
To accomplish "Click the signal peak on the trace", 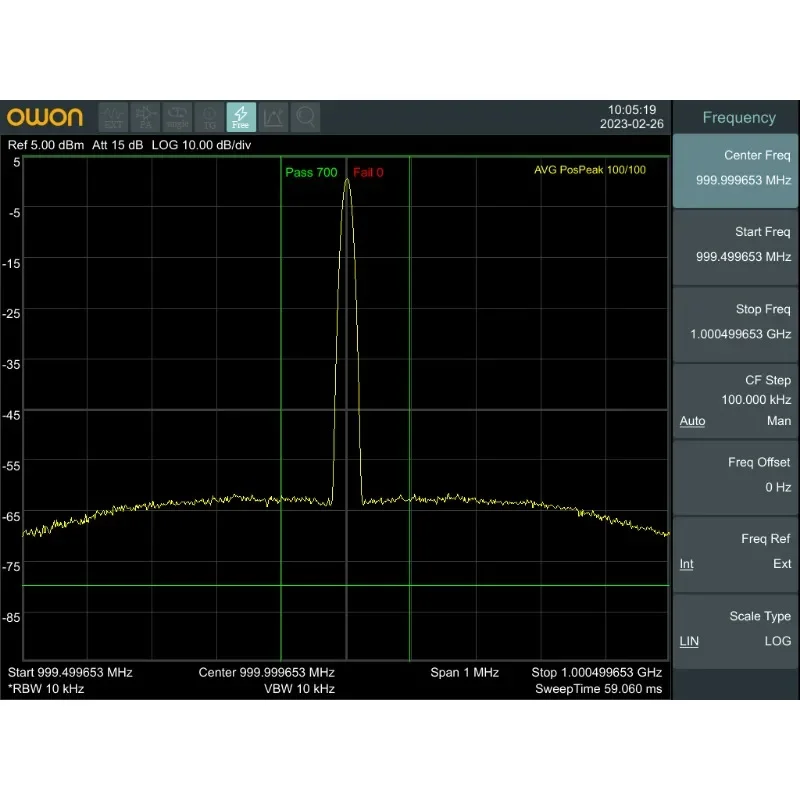I will click(347, 181).
